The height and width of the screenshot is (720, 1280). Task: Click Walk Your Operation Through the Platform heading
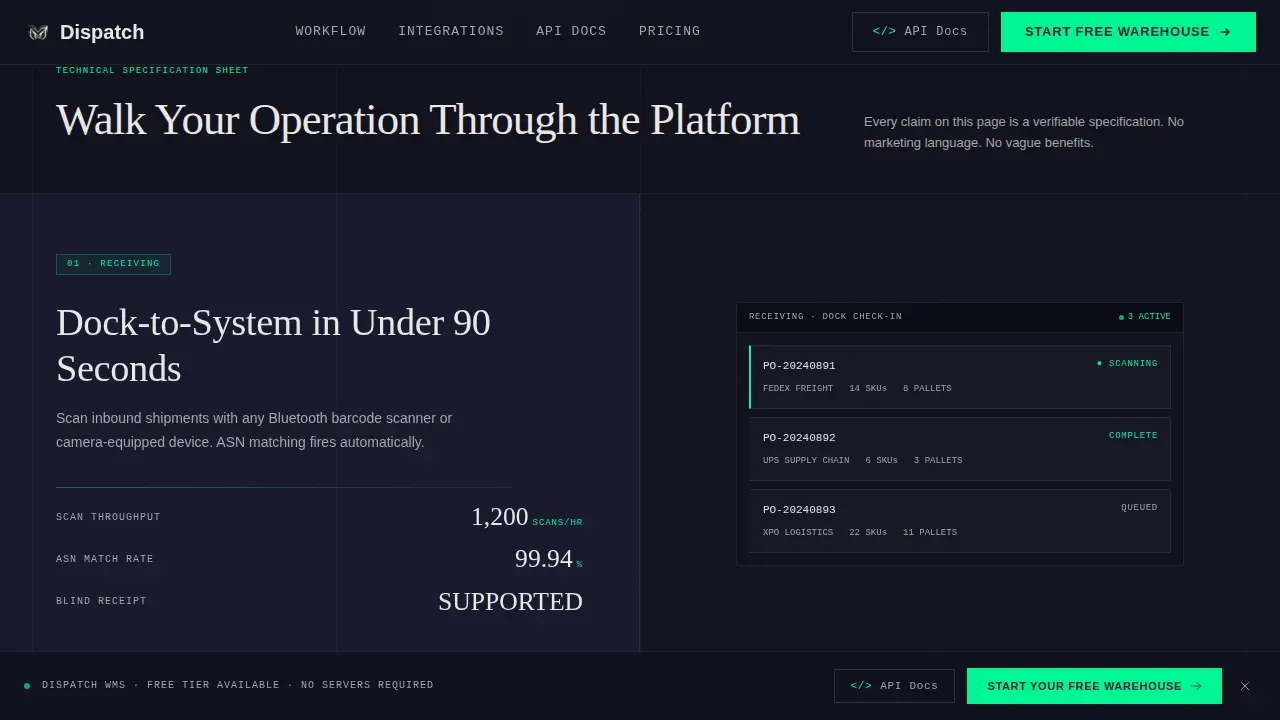click(x=428, y=120)
